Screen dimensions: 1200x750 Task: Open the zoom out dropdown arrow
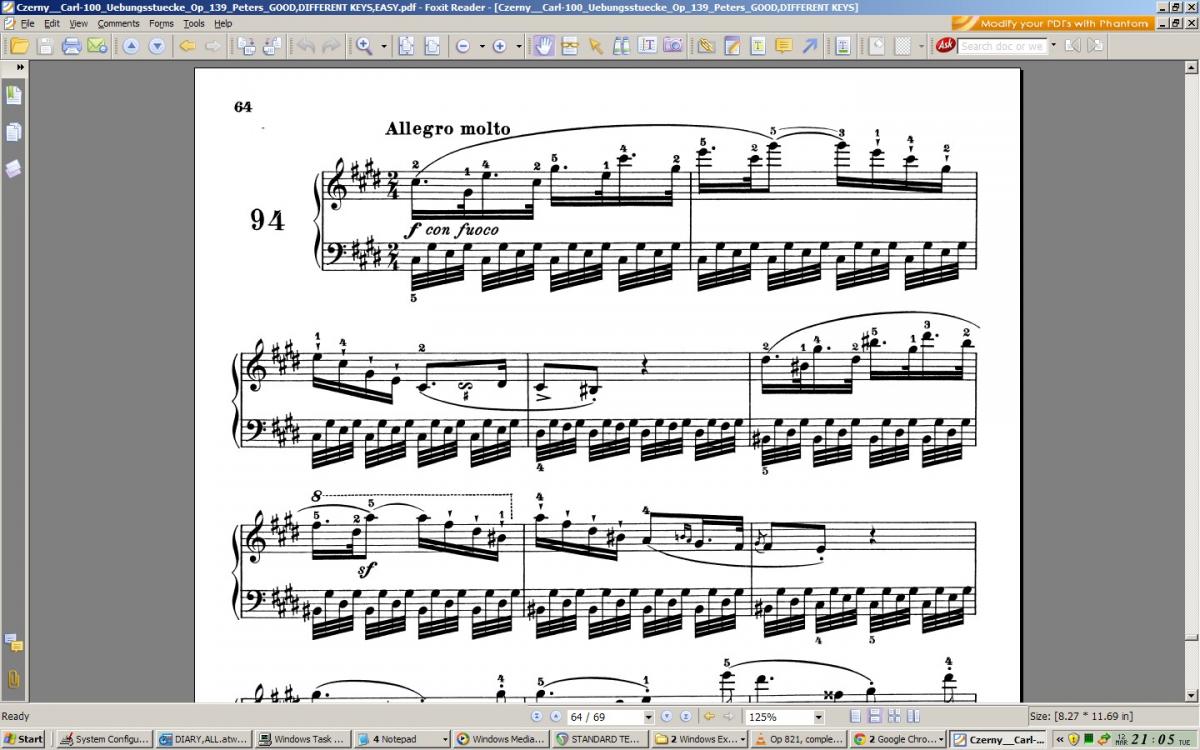point(482,46)
